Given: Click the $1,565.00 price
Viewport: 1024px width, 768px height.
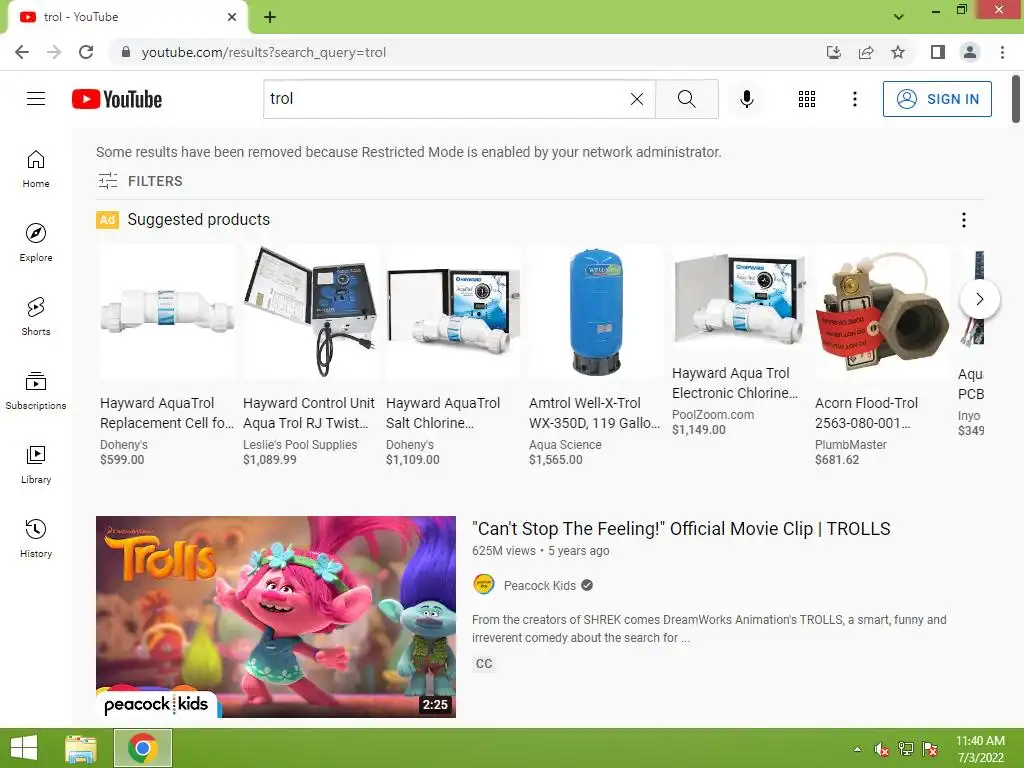Looking at the screenshot, I should [555, 460].
